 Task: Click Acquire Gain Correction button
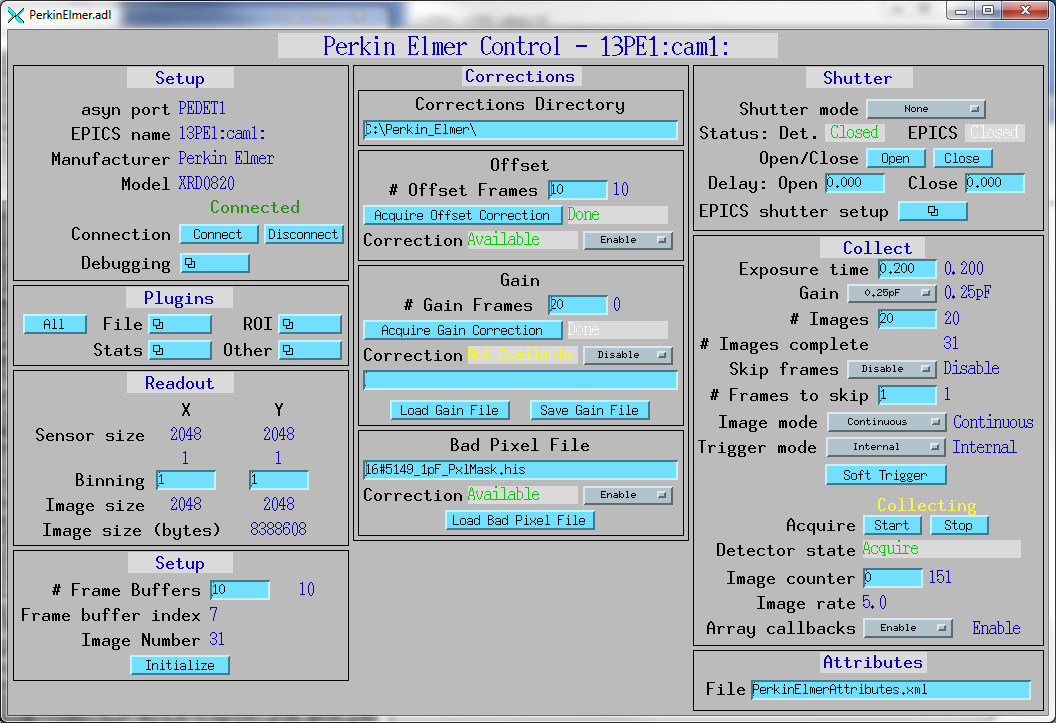click(463, 331)
